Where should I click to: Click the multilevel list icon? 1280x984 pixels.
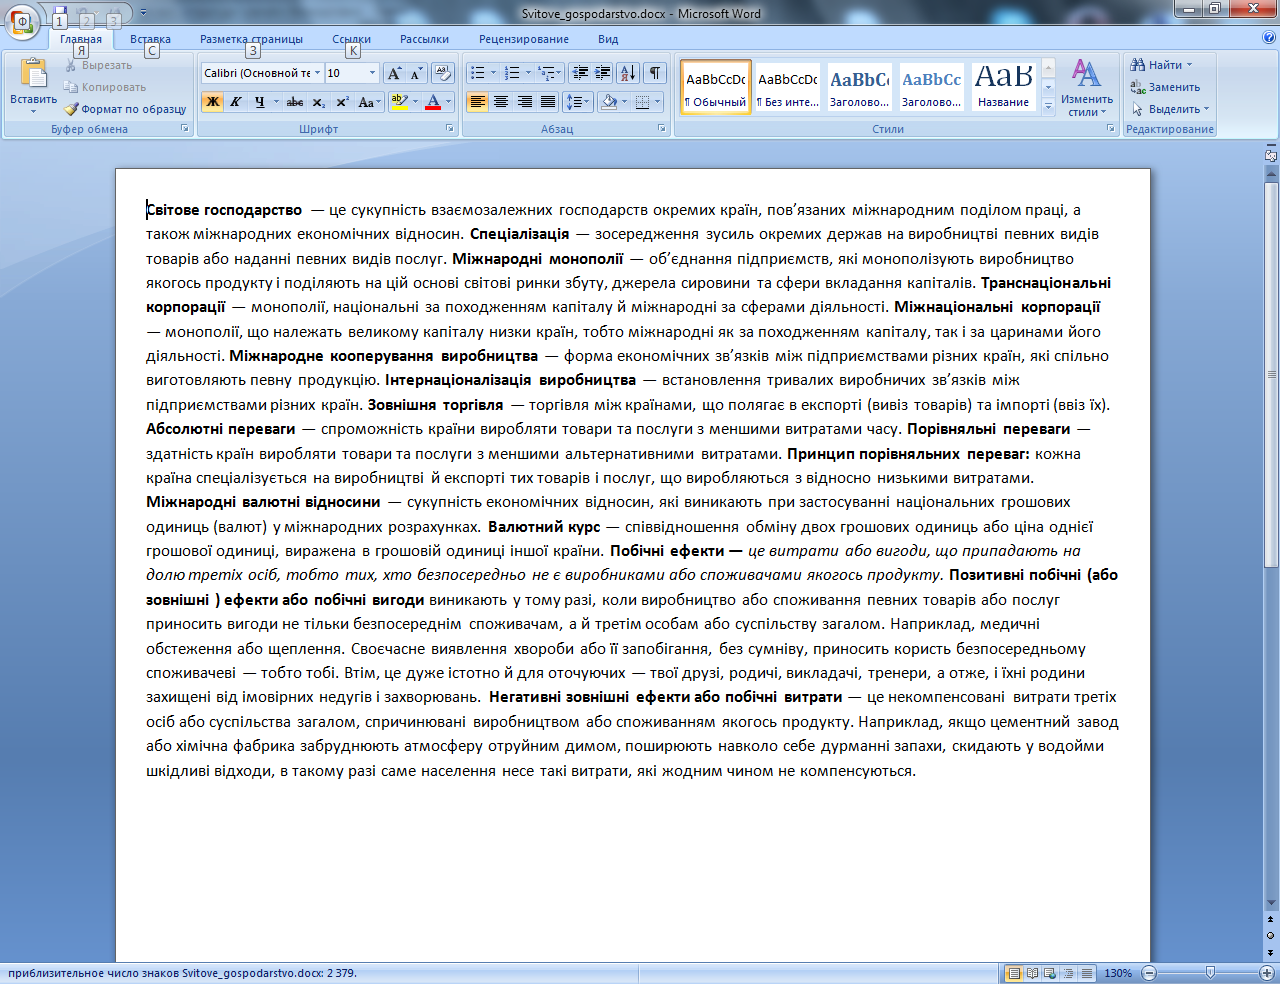point(546,73)
